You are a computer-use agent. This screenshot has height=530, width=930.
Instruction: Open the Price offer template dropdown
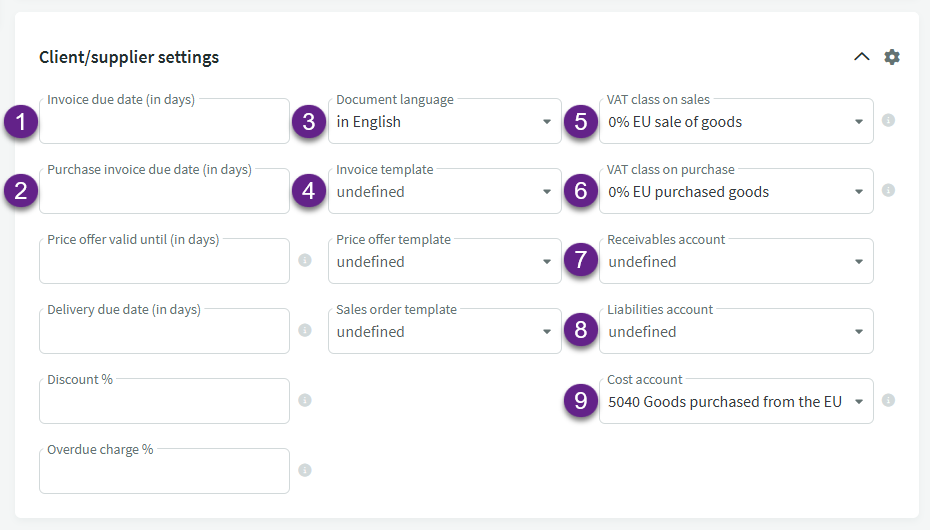(x=444, y=262)
